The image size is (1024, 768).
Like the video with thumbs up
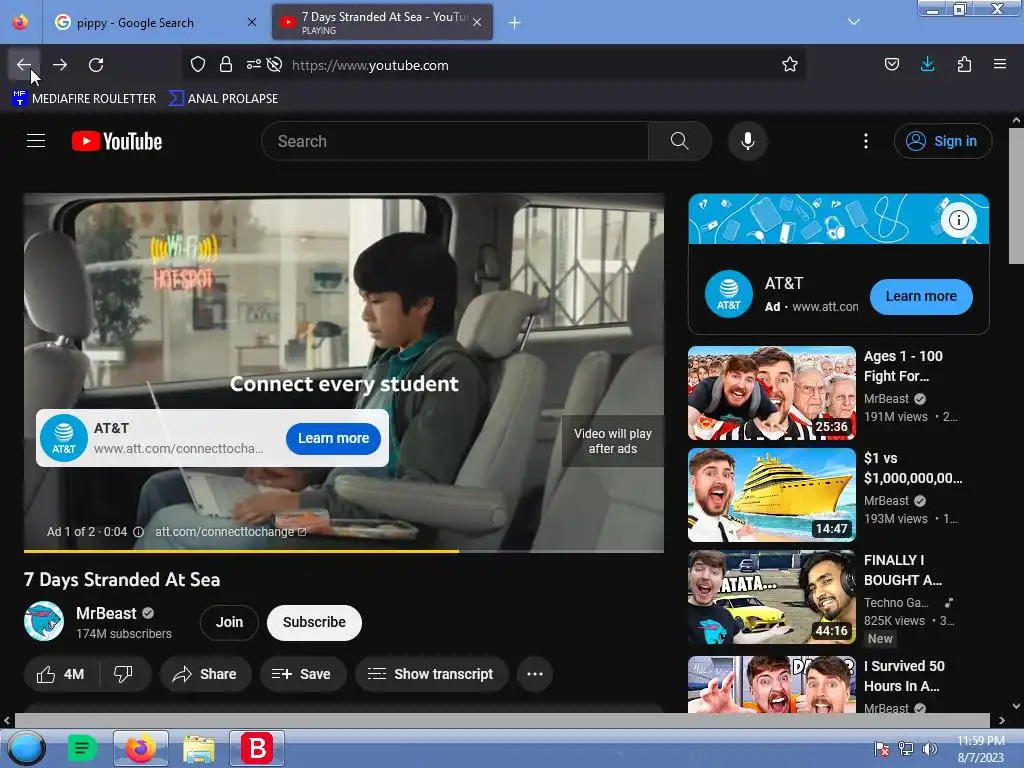[x=60, y=674]
